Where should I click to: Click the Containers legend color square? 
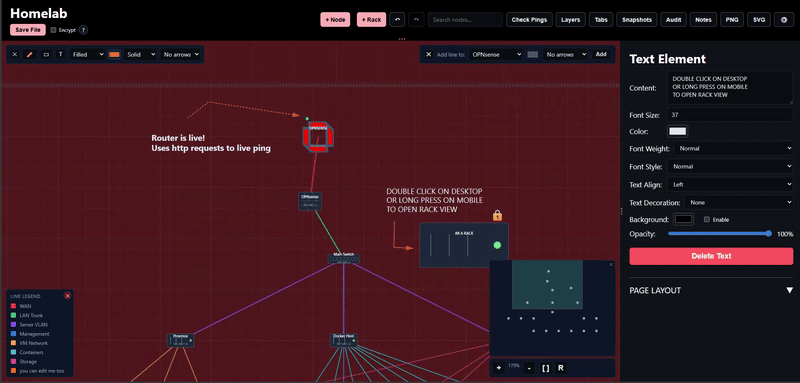13,352
